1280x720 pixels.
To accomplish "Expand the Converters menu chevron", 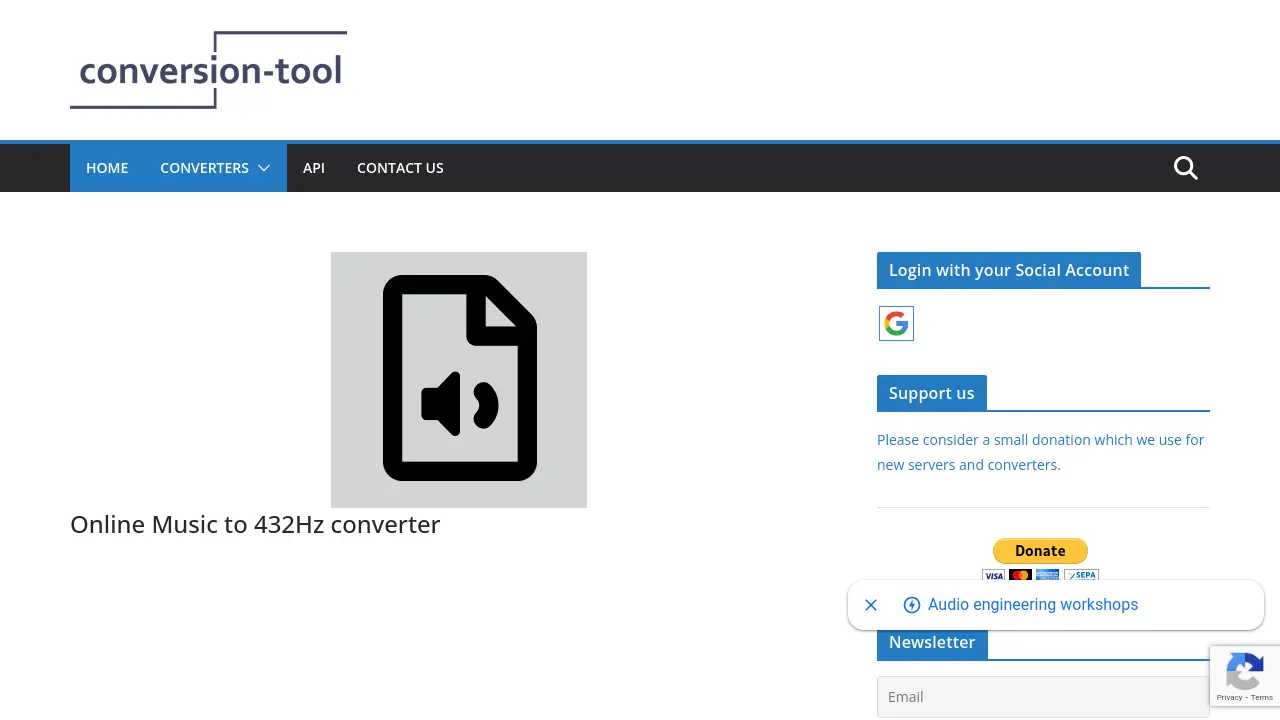I will tap(264, 168).
